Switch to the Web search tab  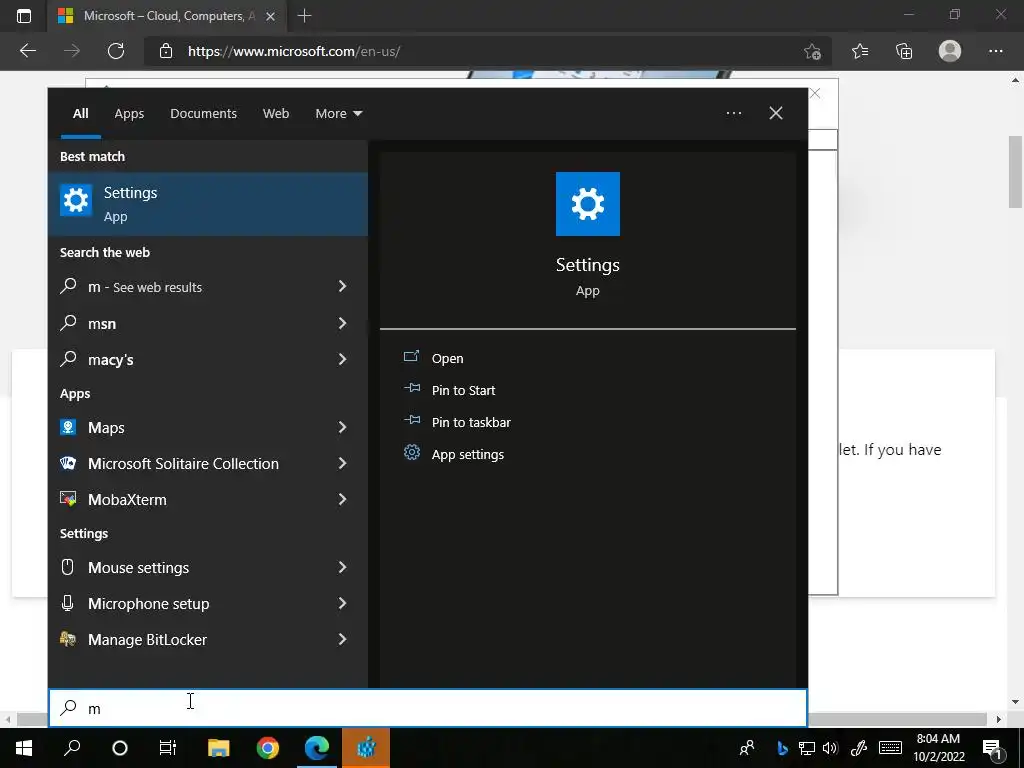pos(276,113)
